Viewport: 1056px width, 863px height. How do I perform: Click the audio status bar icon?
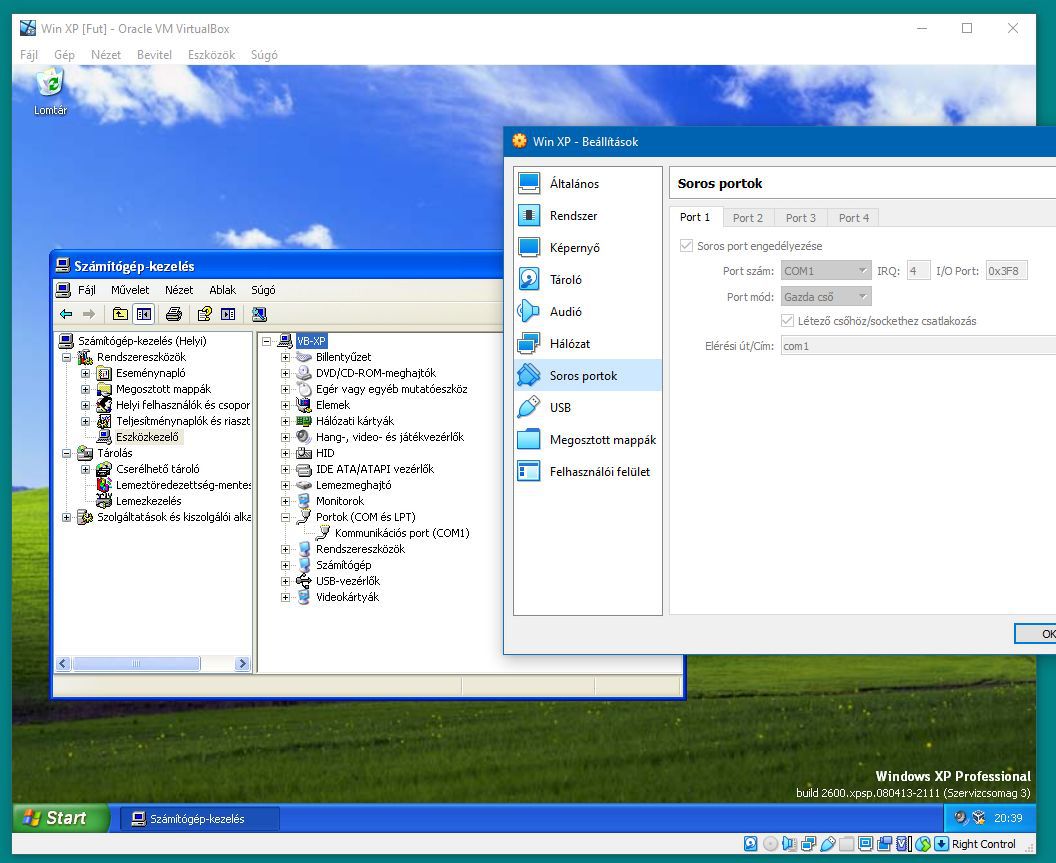(789, 843)
